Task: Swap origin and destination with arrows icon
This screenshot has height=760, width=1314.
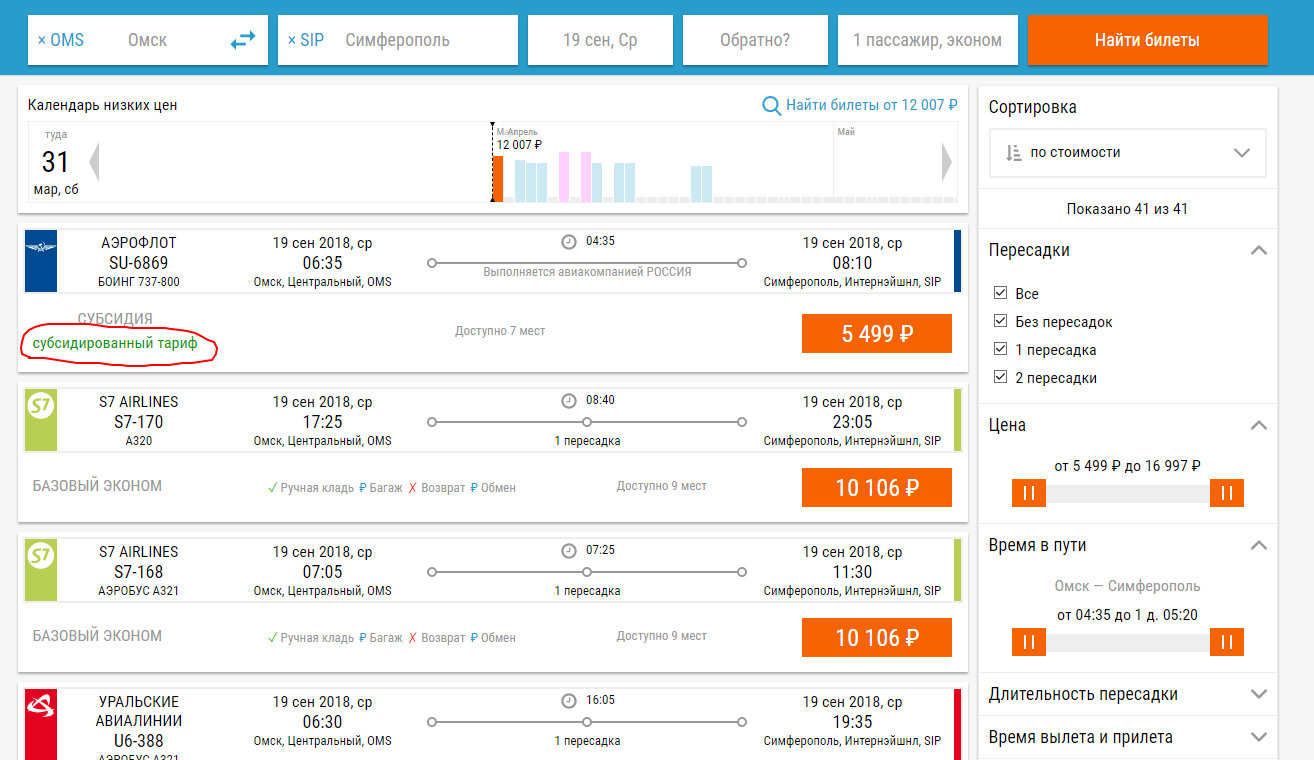Action: click(x=243, y=41)
